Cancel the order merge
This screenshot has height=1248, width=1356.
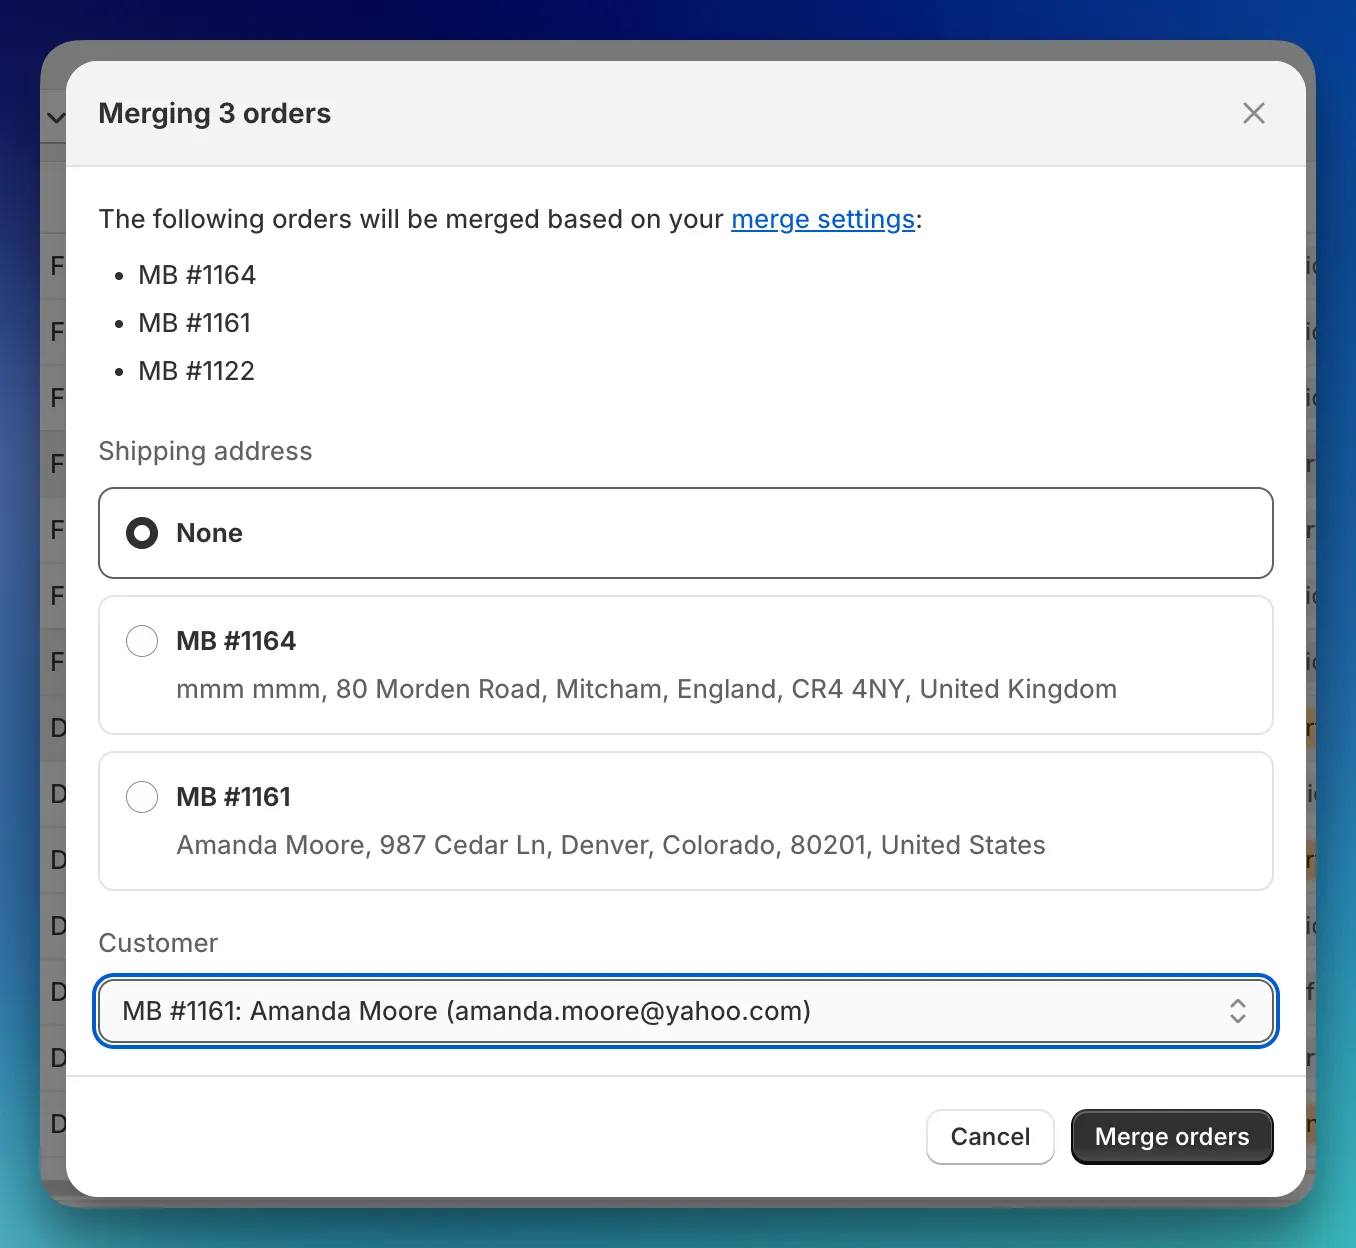pyautogui.click(x=989, y=1136)
